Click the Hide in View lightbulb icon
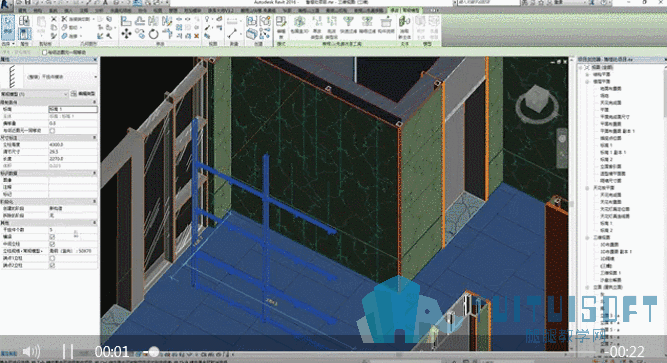 point(208,19)
